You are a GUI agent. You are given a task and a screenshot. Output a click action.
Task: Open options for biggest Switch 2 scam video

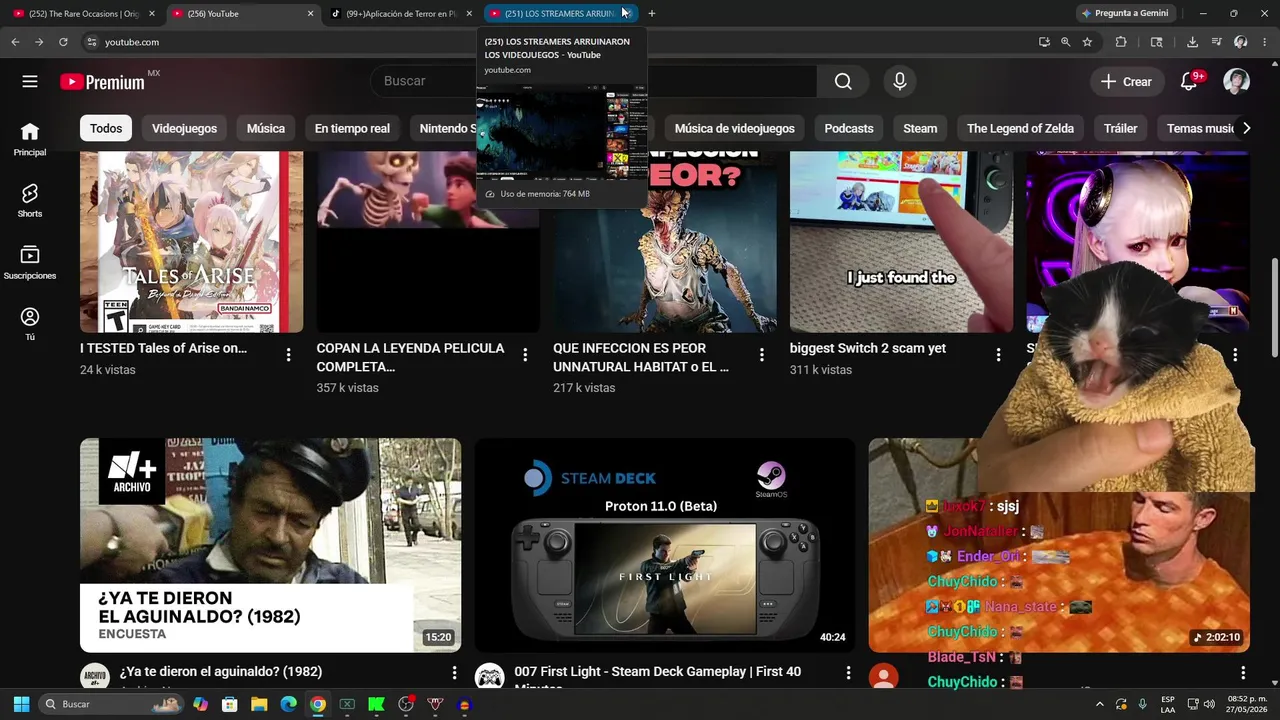point(998,355)
